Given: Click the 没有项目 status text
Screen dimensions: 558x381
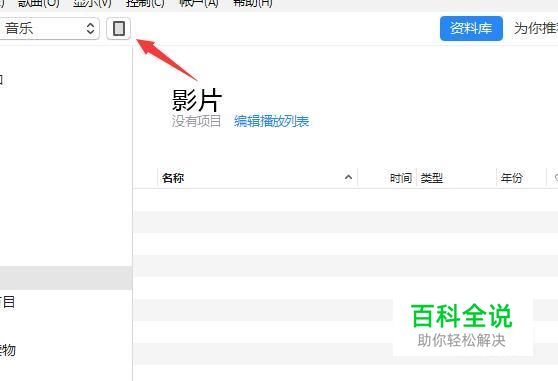Looking at the screenshot, I should tap(196, 121).
